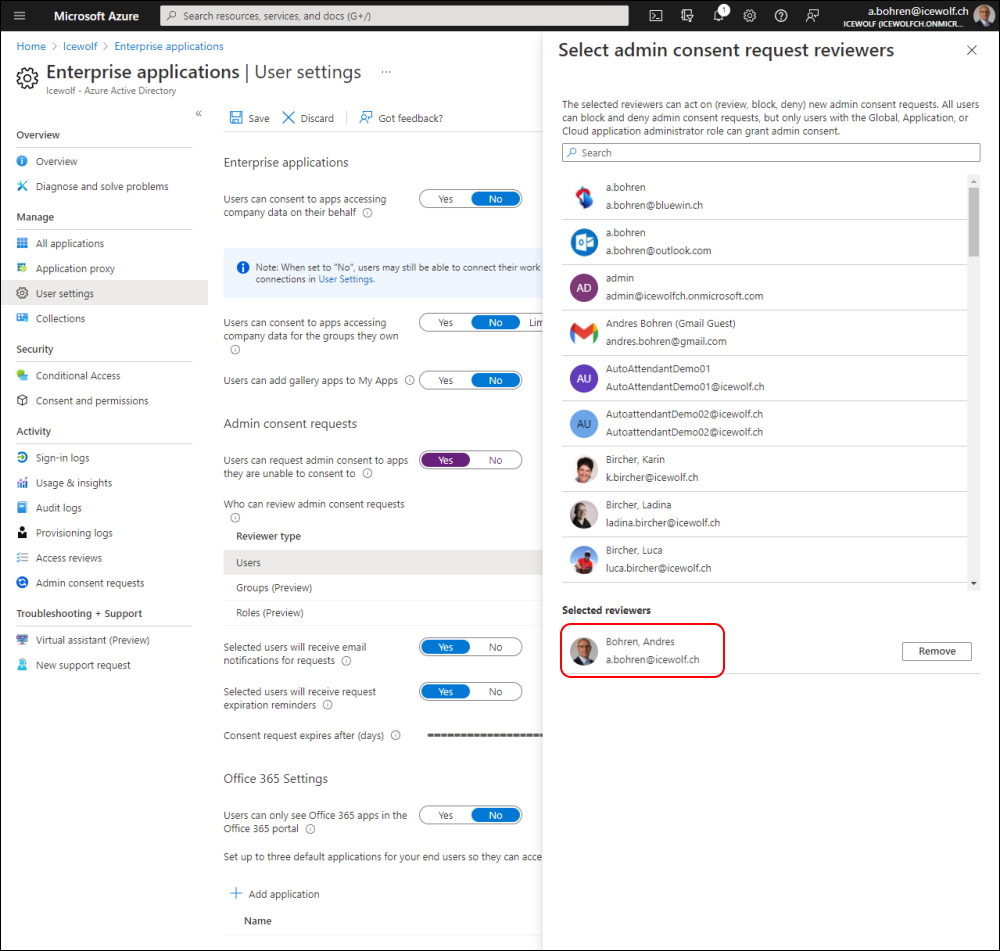Click the reviewers search box
The image size is (1000, 951).
point(770,152)
